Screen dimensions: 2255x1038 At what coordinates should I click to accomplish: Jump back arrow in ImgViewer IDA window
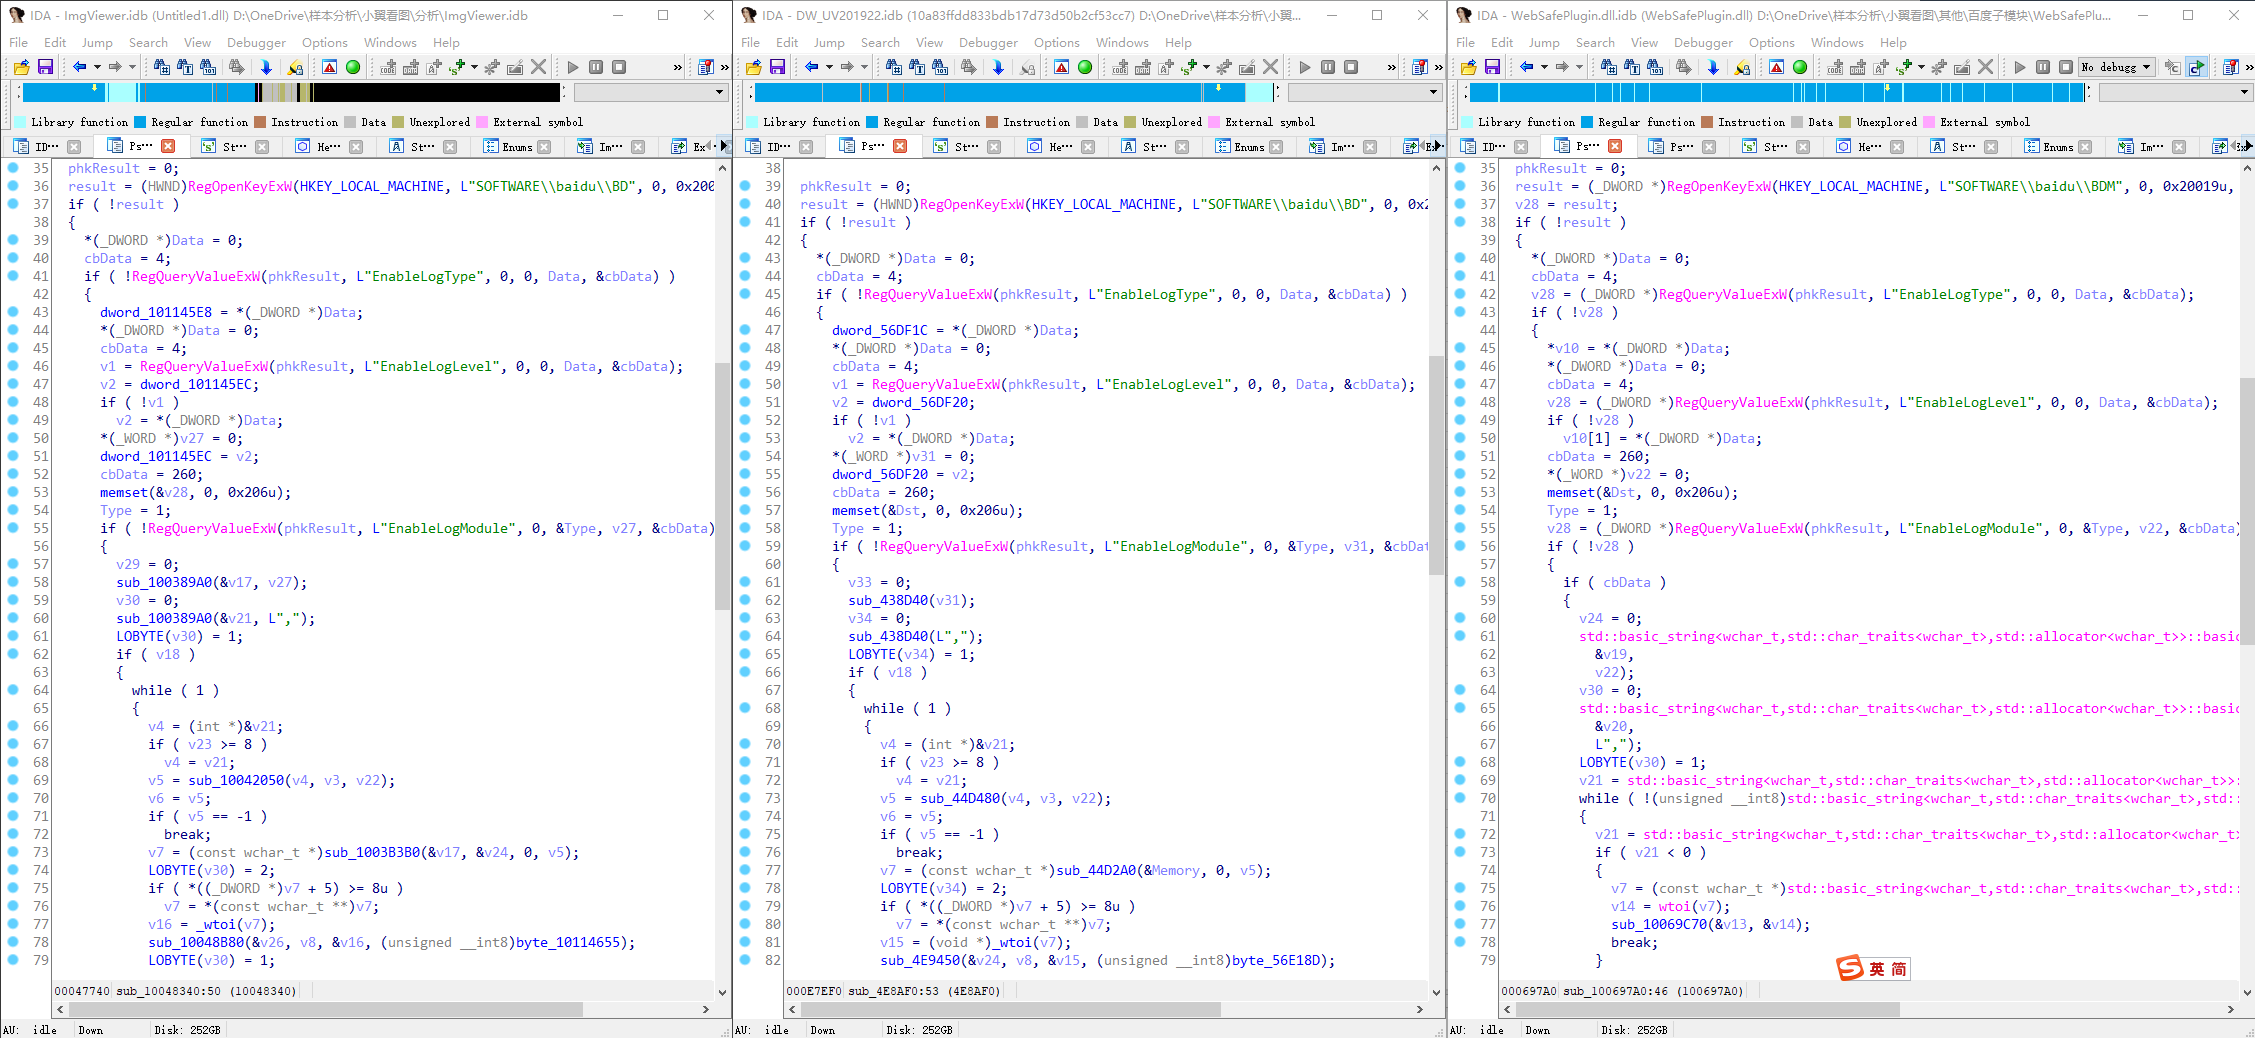[x=80, y=67]
